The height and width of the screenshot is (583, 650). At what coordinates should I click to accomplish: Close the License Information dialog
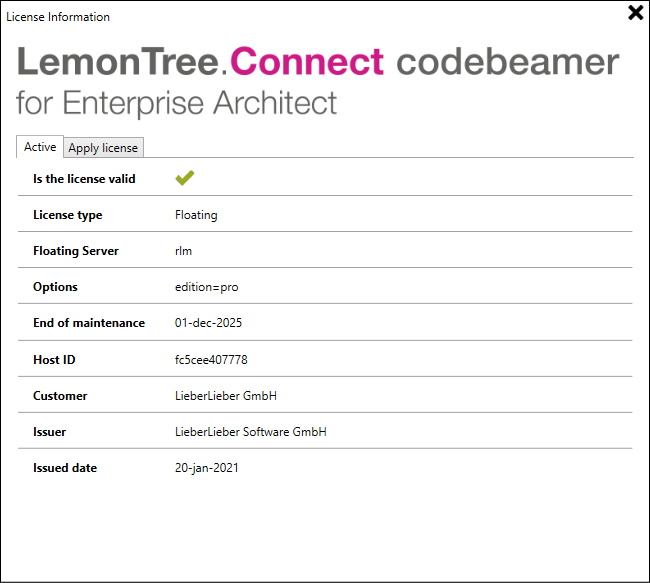tap(635, 12)
